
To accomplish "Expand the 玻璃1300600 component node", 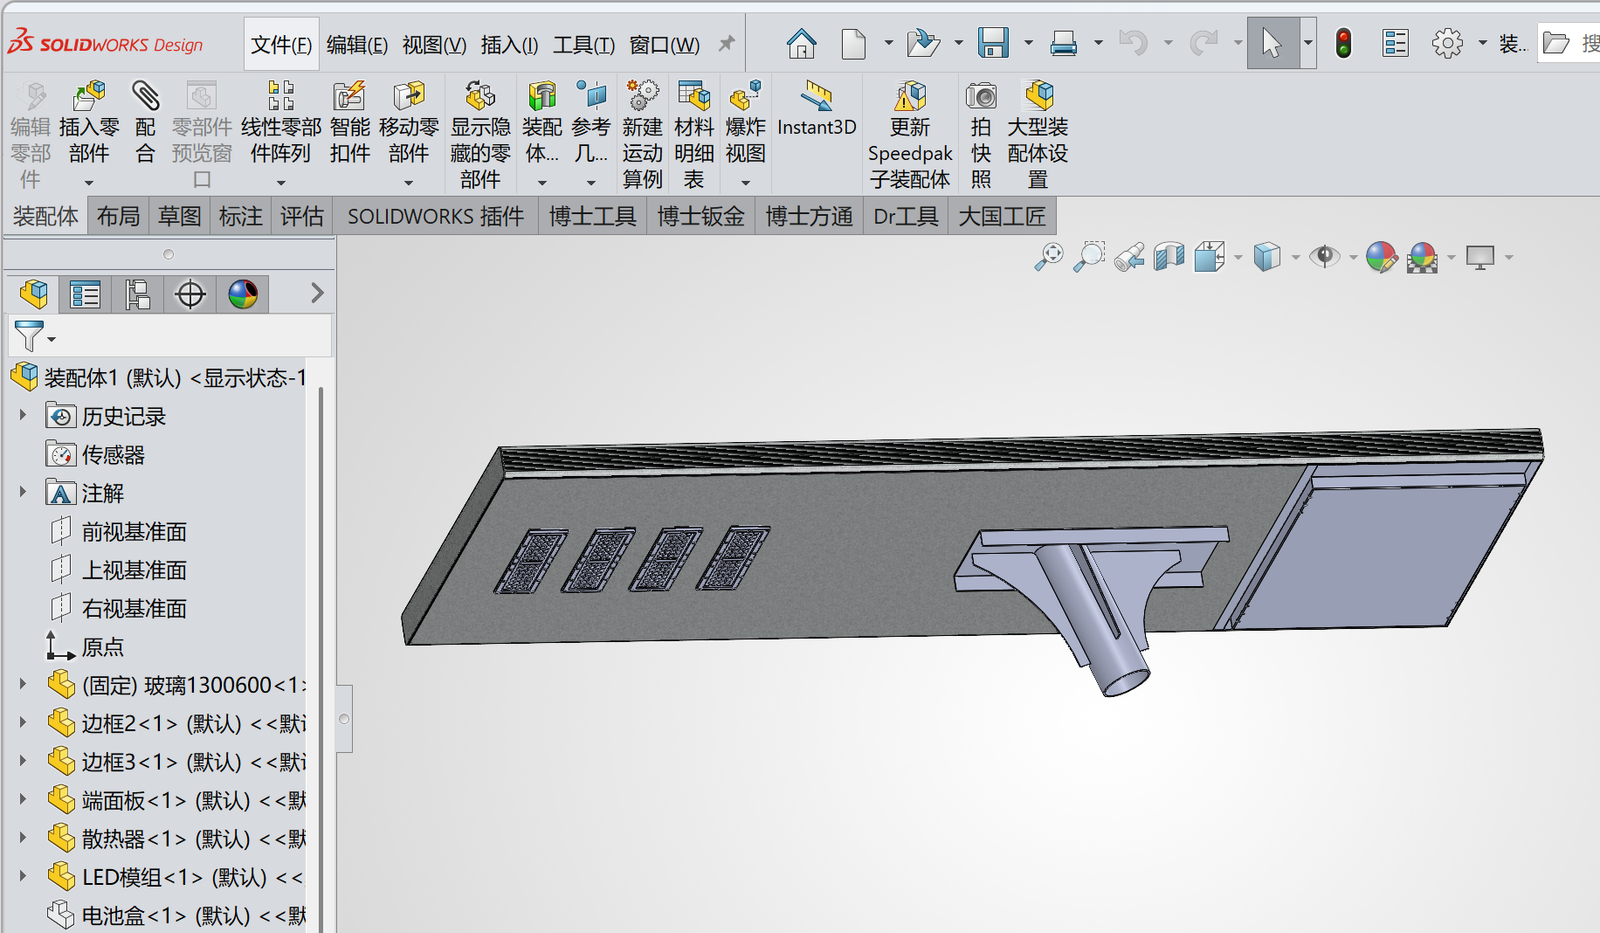I will (x=23, y=683).
